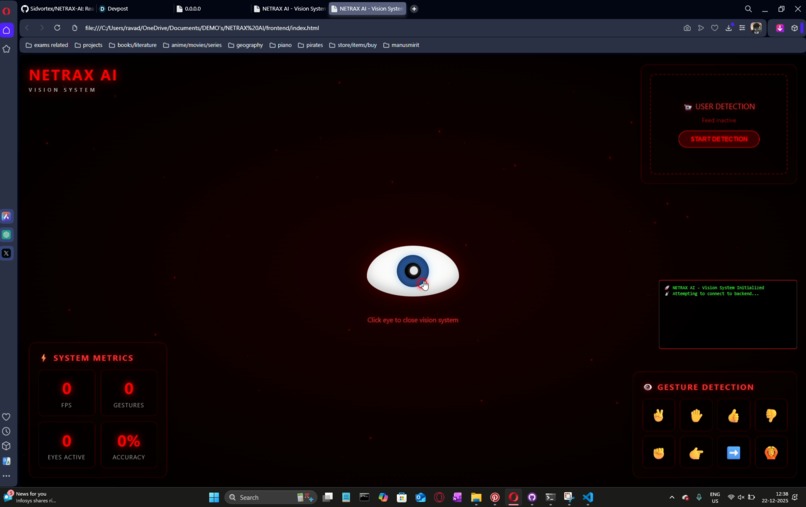Click the sidebar home icon
The height and width of the screenshot is (507, 806).
[6, 30]
